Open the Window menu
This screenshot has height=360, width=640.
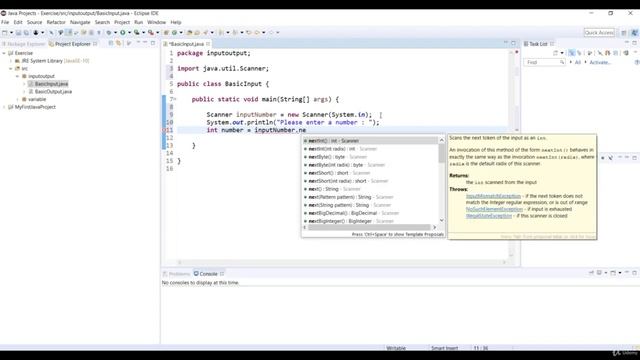point(156,22)
